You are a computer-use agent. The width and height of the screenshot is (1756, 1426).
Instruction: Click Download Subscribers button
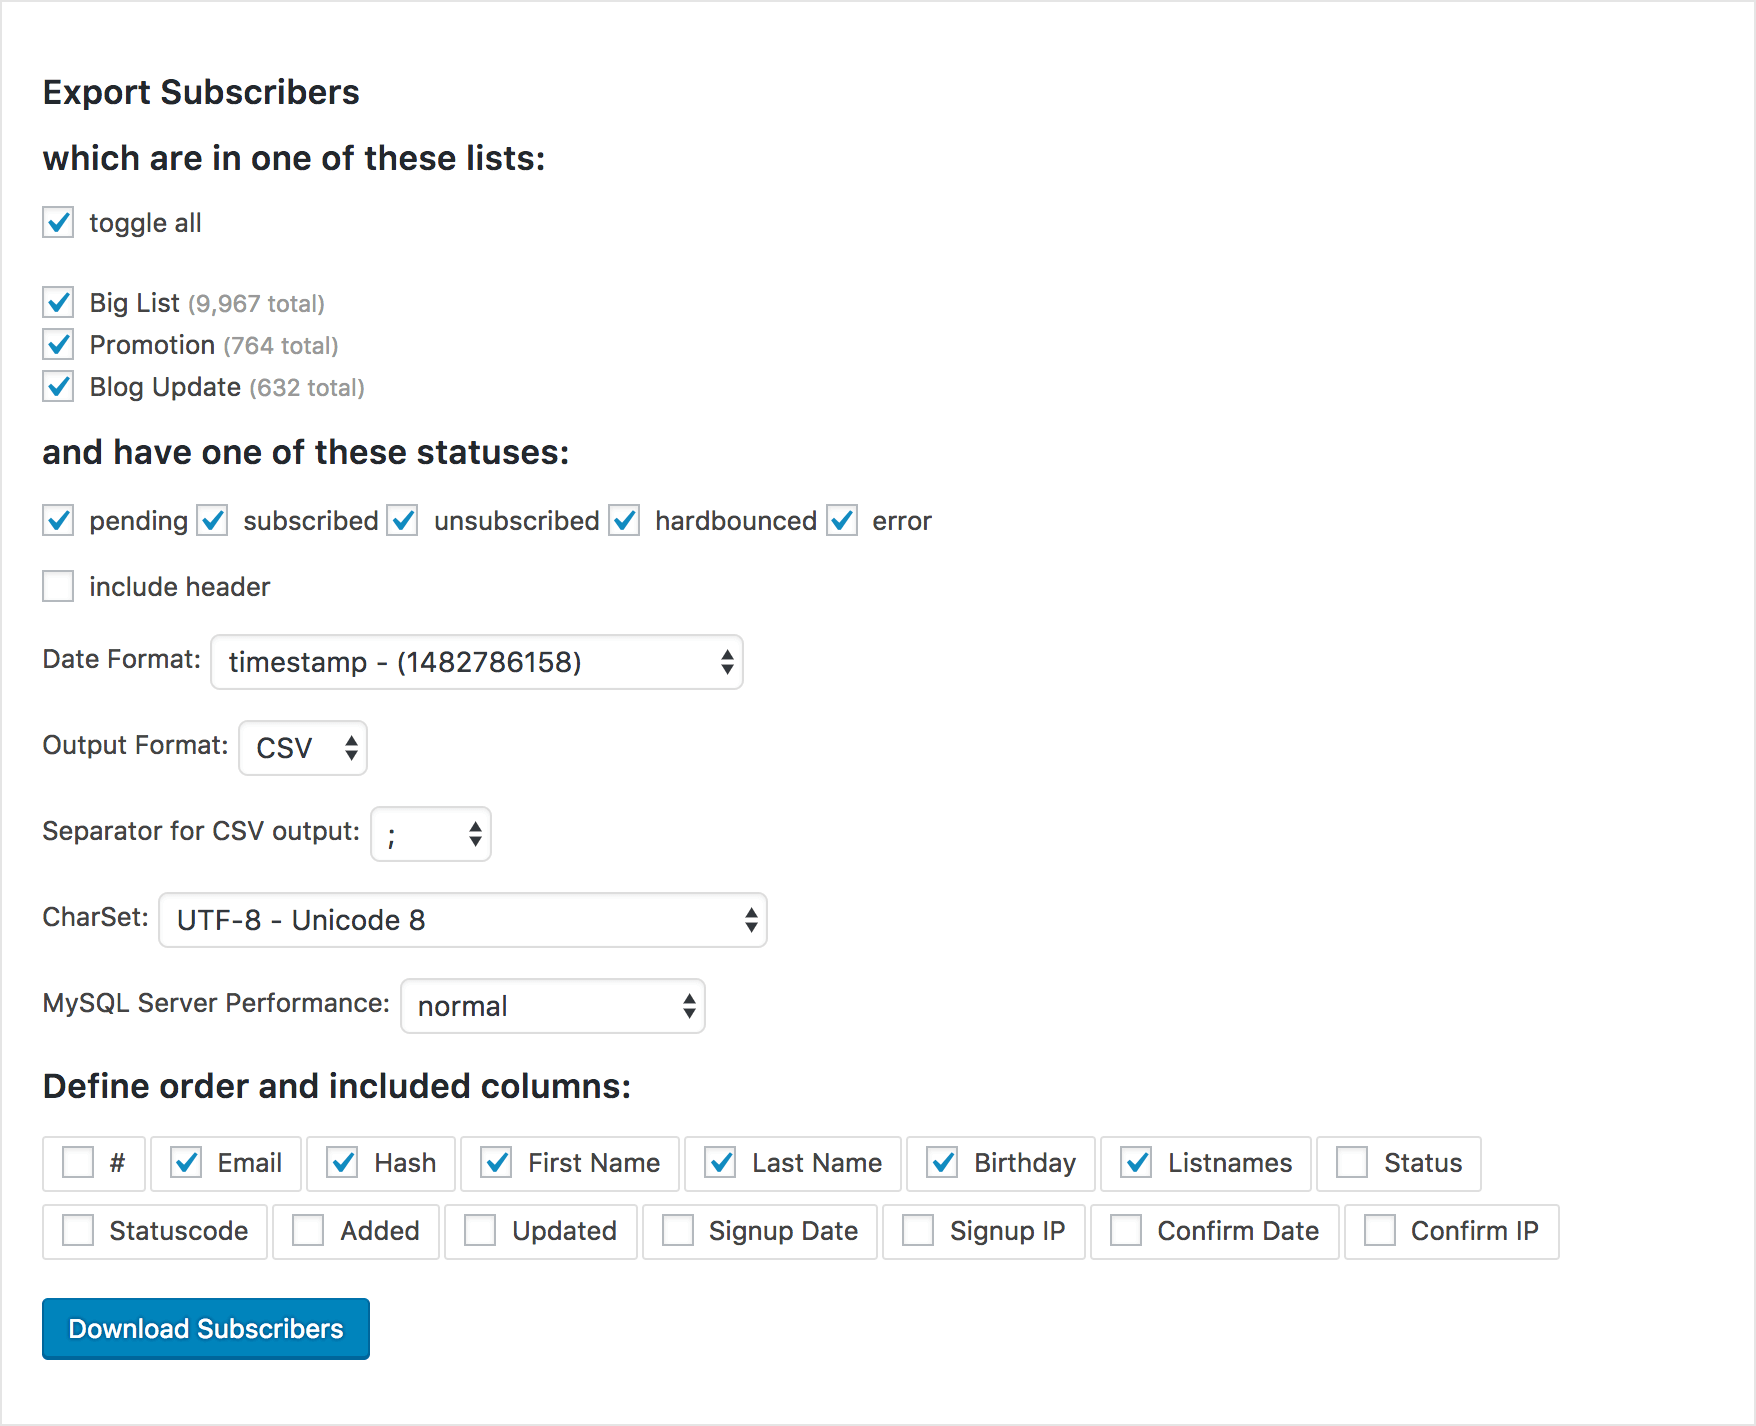[x=206, y=1329]
